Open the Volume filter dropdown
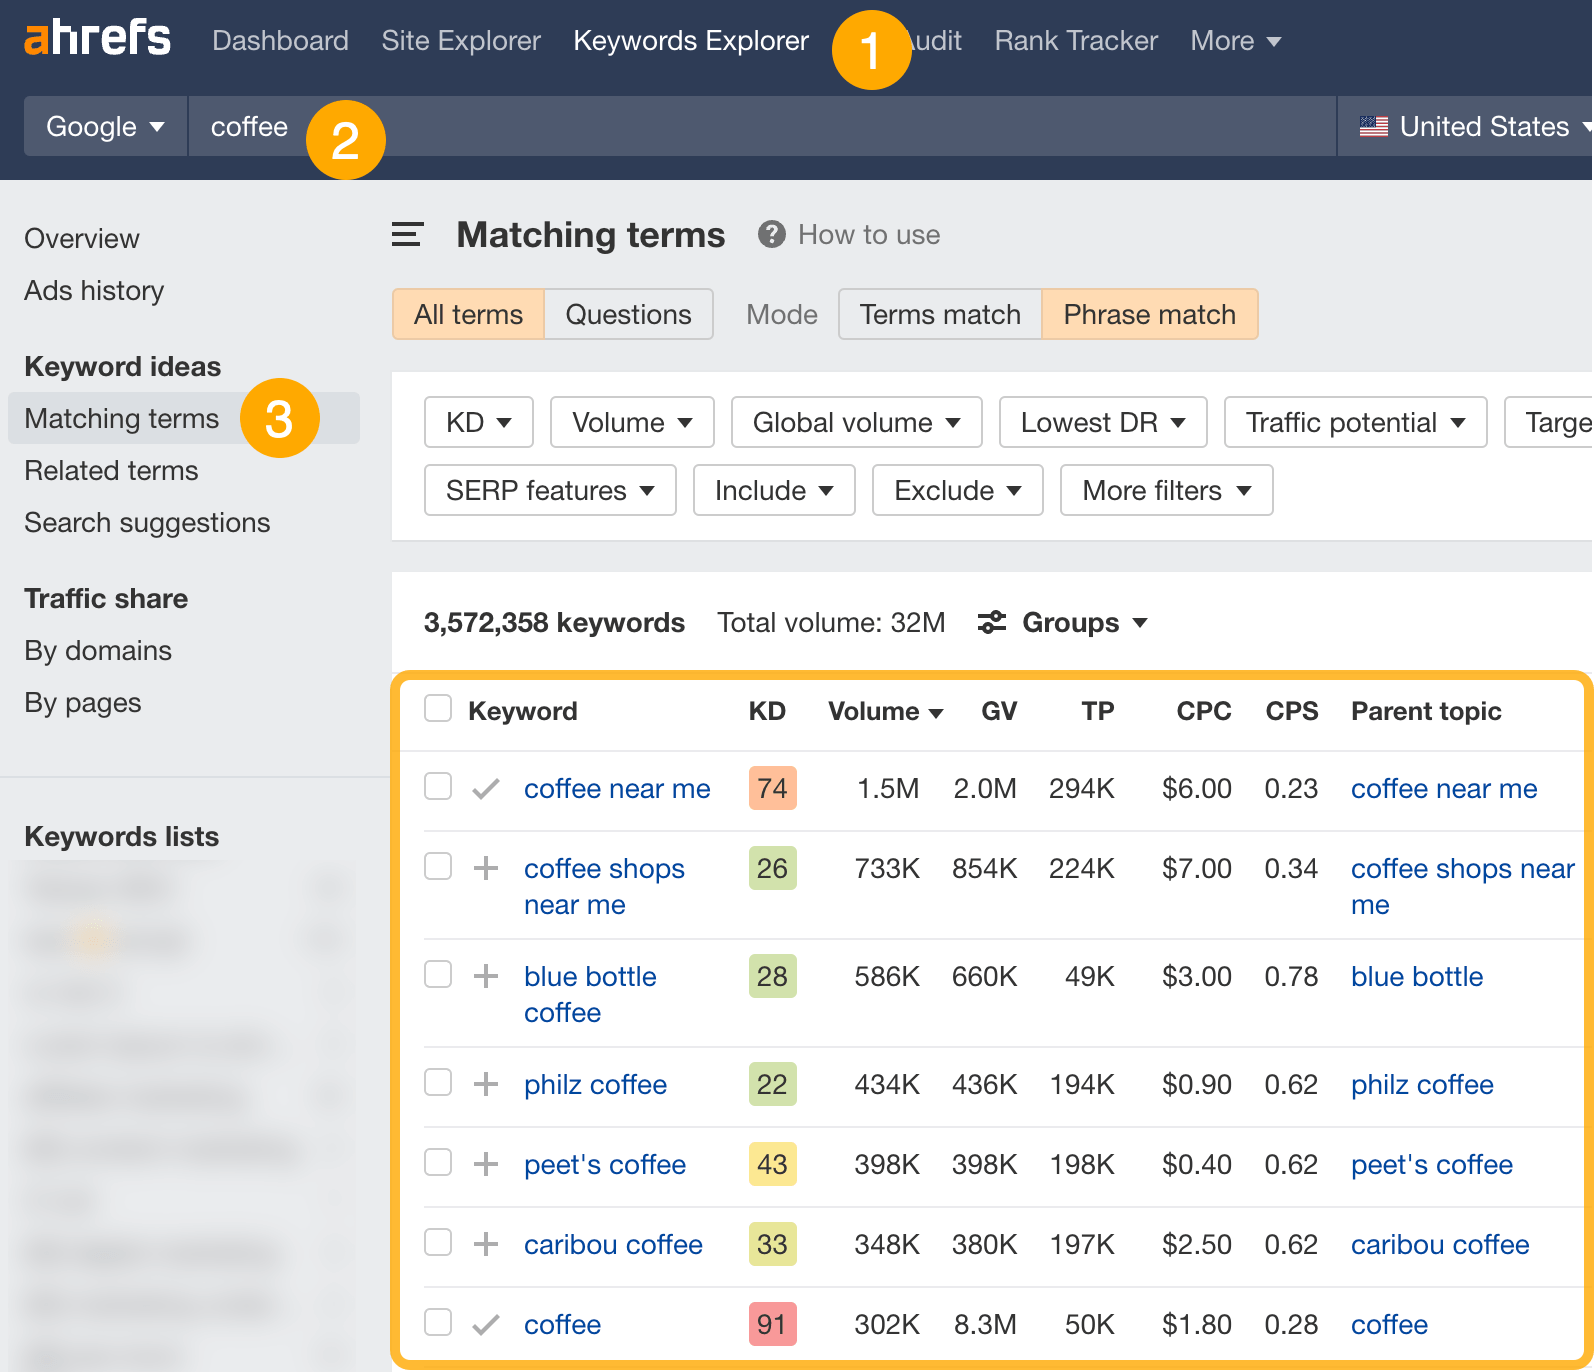Image resolution: width=1594 pixels, height=1372 pixels. click(x=632, y=422)
